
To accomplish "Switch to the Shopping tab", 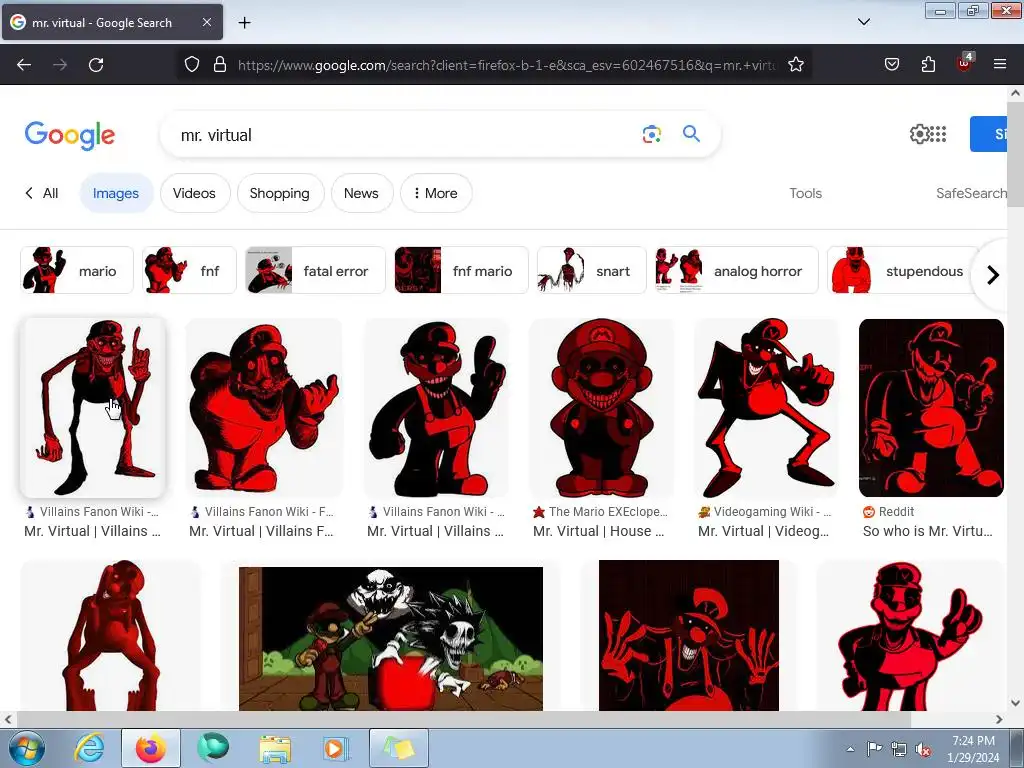I will click(x=280, y=193).
